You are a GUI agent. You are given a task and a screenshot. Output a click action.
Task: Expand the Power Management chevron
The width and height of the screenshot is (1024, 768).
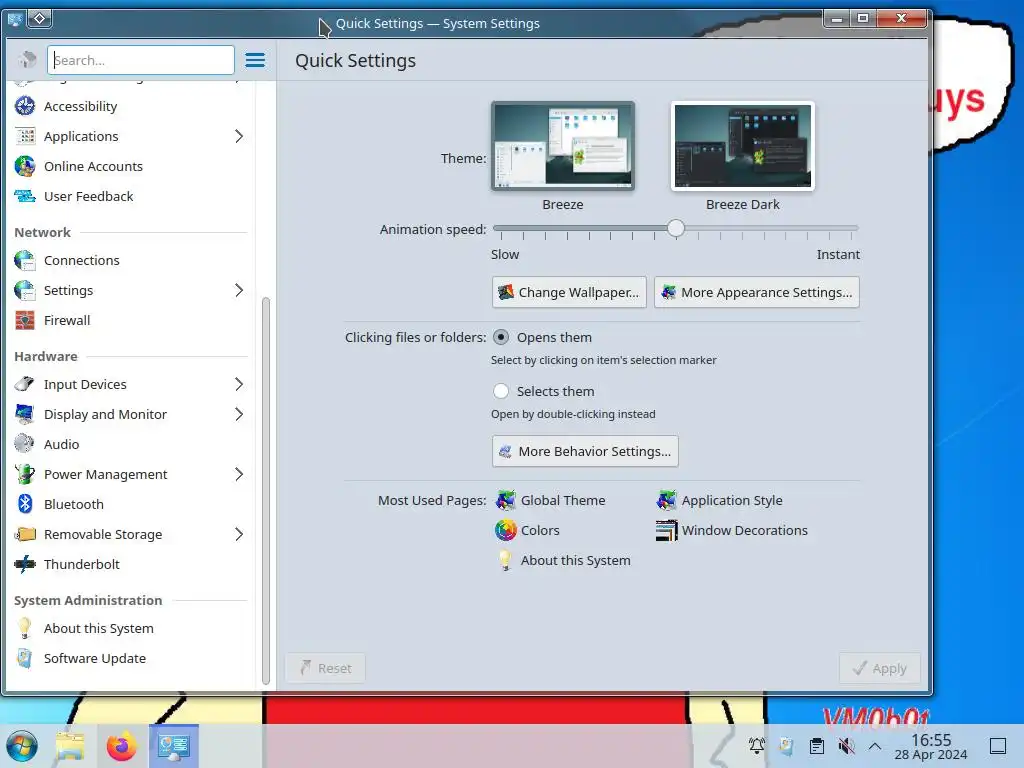point(239,474)
